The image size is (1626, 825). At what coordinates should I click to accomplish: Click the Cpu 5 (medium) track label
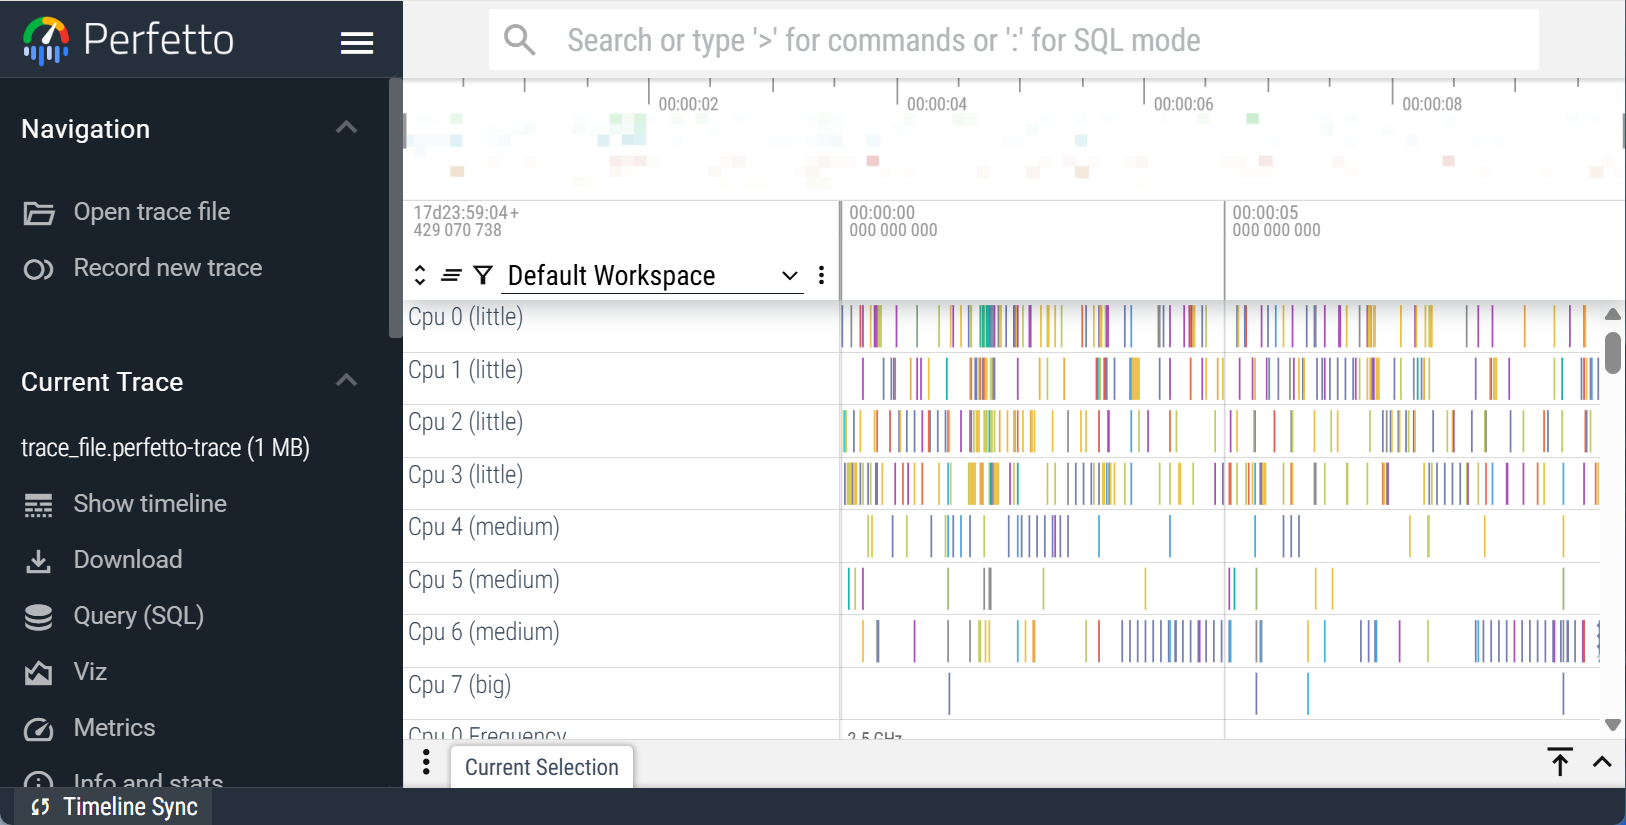pos(484,580)
